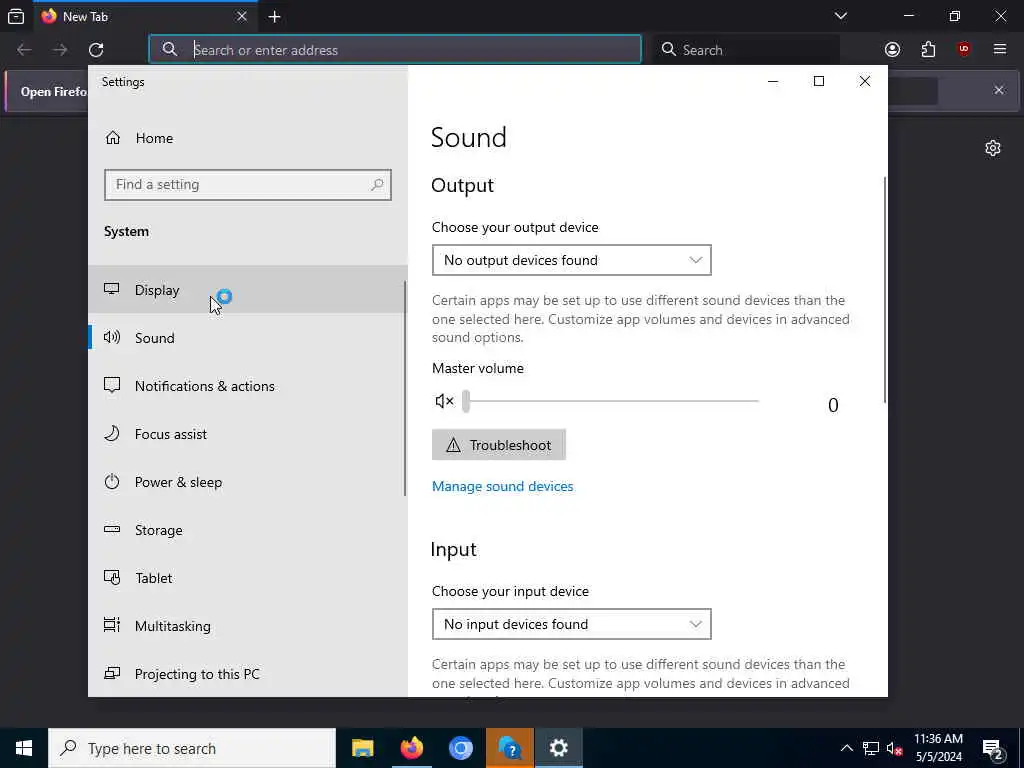The image size is (1024, 768).
Task: Expand the output device dropdown
Action: [571, 260]
